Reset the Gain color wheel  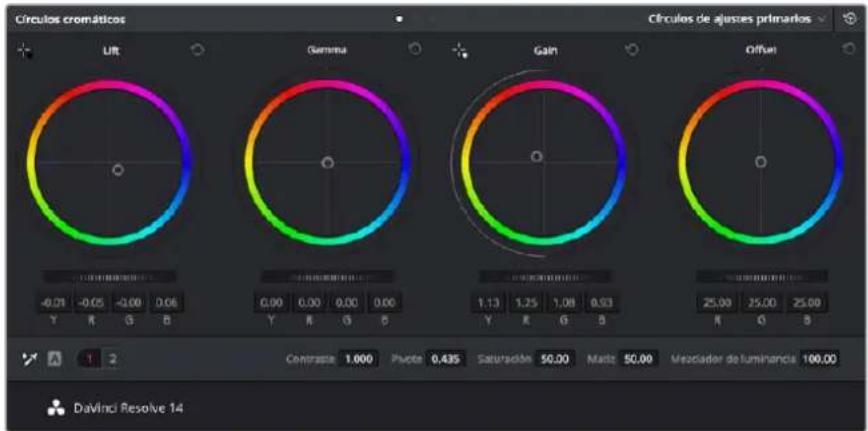click(632, 50)
